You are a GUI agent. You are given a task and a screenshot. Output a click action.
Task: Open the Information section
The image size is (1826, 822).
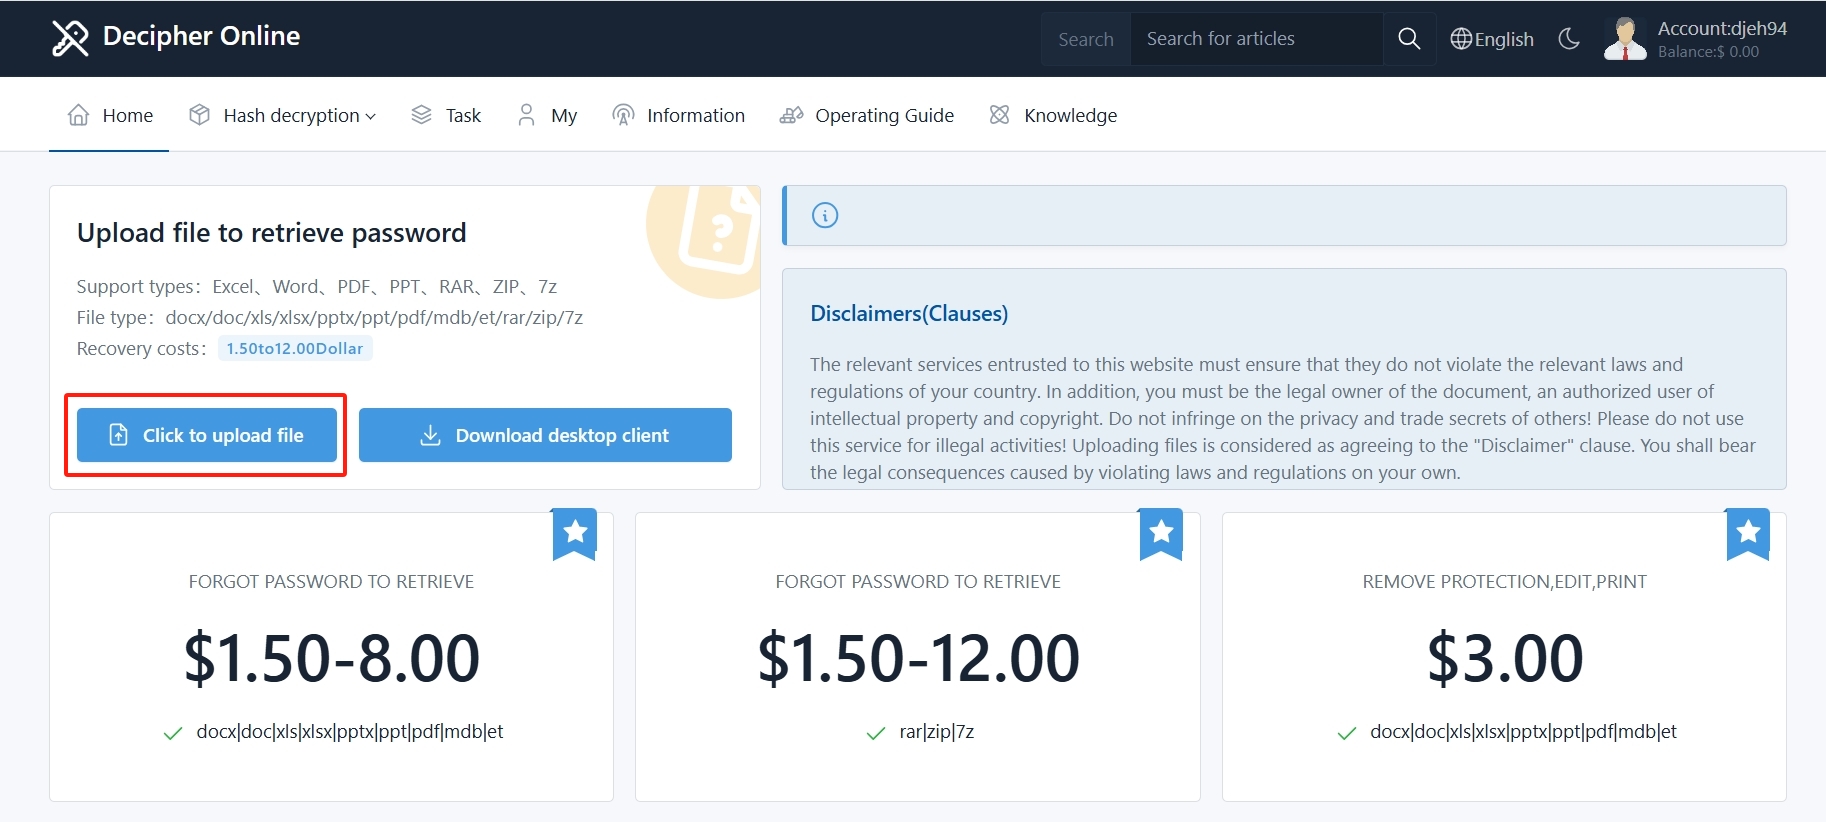[x=678, y=115]
